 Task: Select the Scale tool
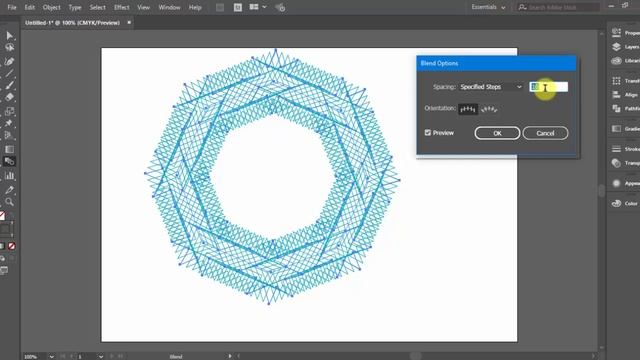click(9, 111)
